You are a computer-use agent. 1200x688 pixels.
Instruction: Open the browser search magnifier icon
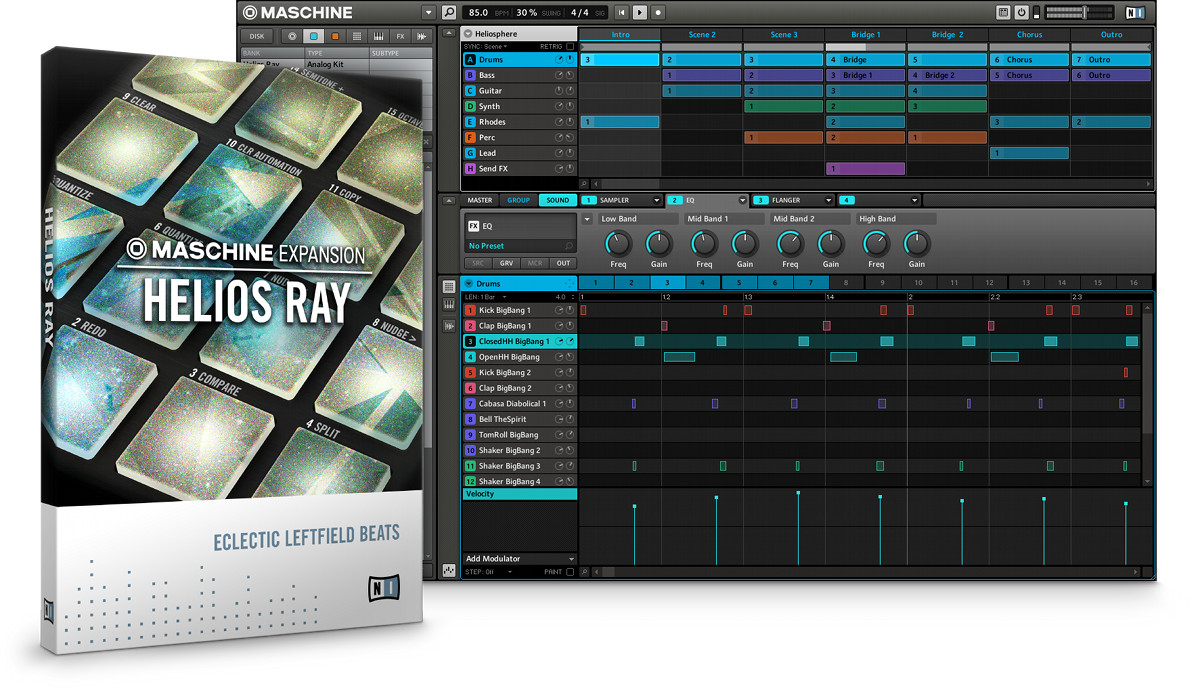449,13
